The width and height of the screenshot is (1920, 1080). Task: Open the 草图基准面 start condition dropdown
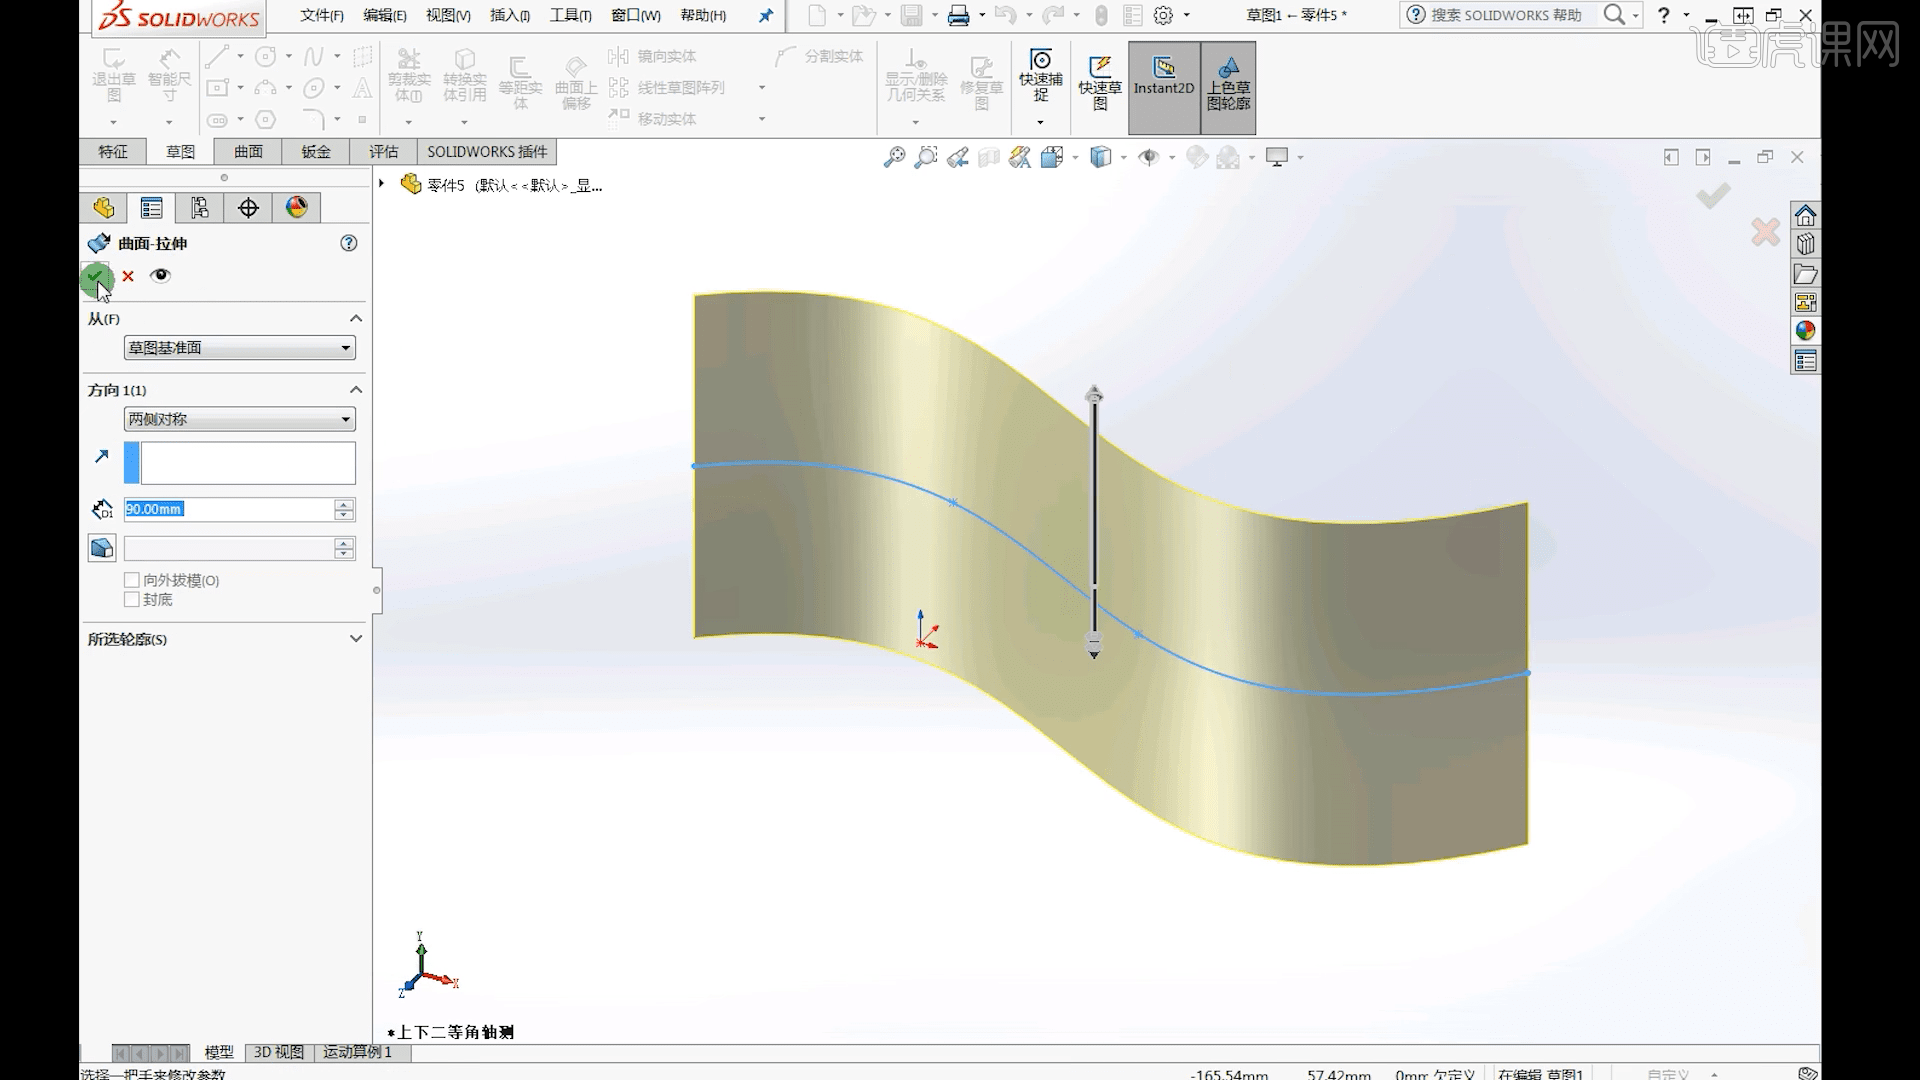240,348
